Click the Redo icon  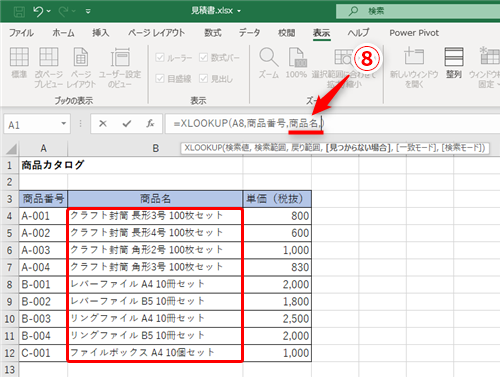tap(63, 11)
